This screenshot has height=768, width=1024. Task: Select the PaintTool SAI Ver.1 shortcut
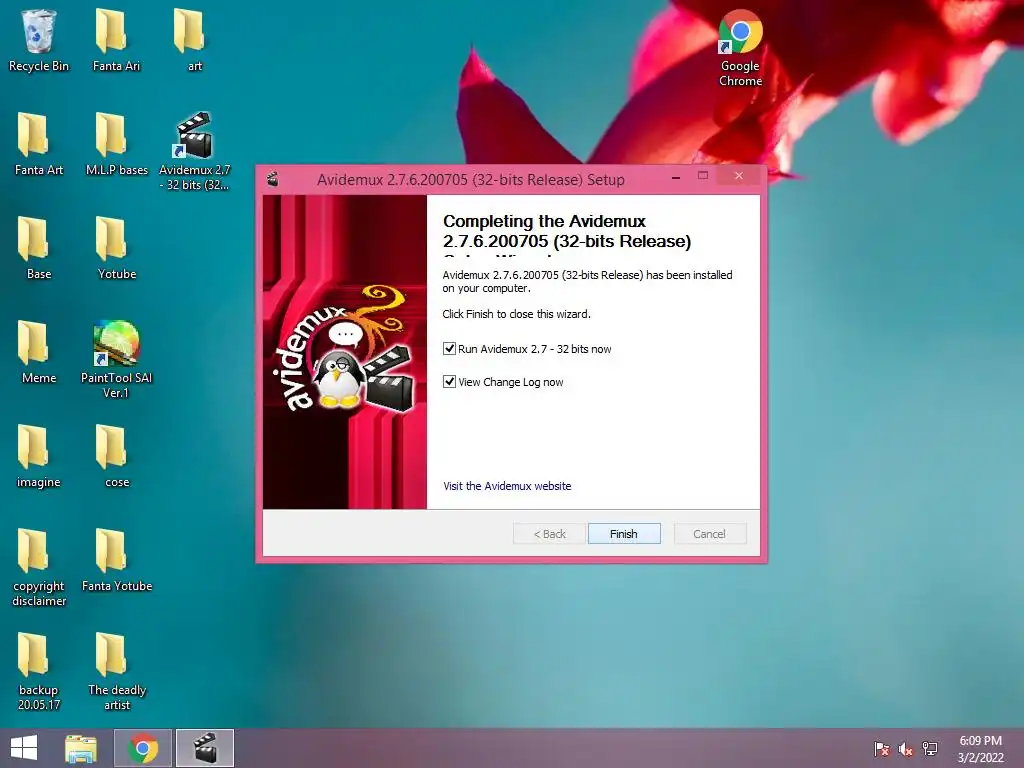coord(116,359)
